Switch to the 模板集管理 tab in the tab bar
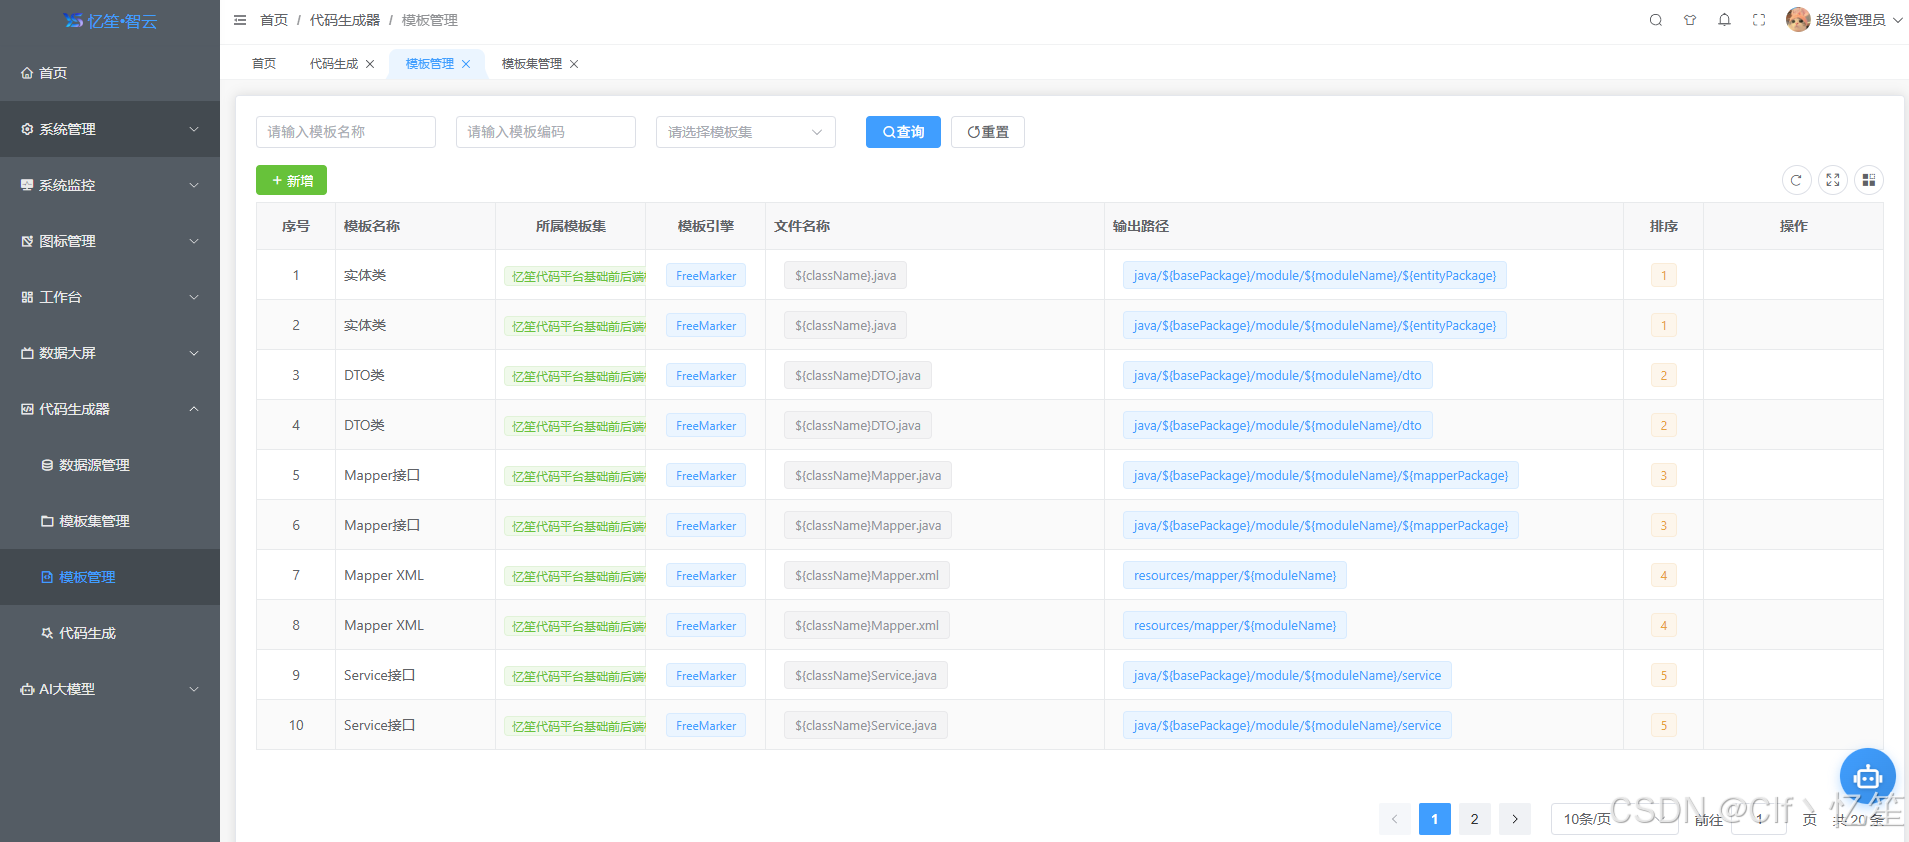 [532, 64]
